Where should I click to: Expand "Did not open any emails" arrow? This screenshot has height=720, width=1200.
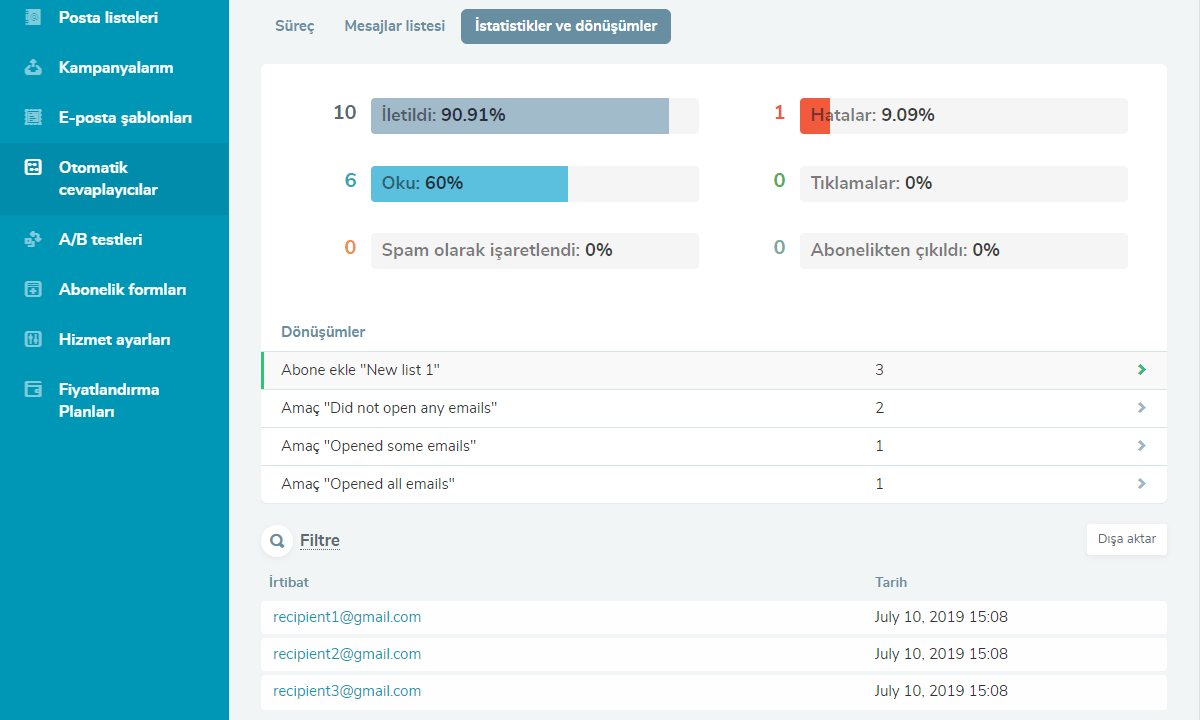tap(1141, 408)
